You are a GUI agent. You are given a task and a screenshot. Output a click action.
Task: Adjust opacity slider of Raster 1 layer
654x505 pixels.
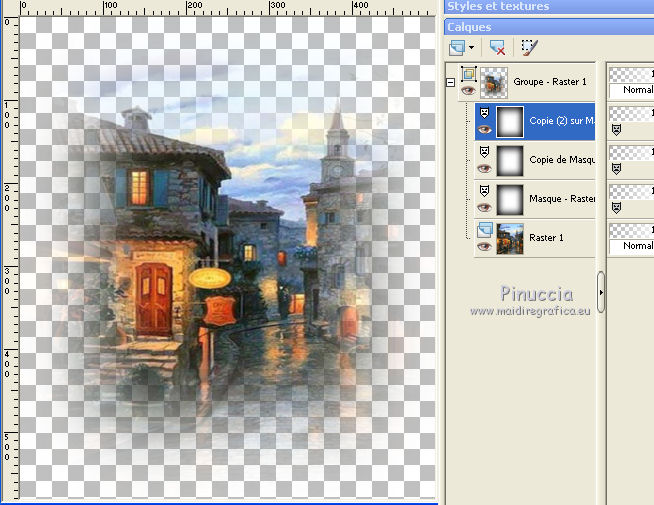(x=631, y=230)
